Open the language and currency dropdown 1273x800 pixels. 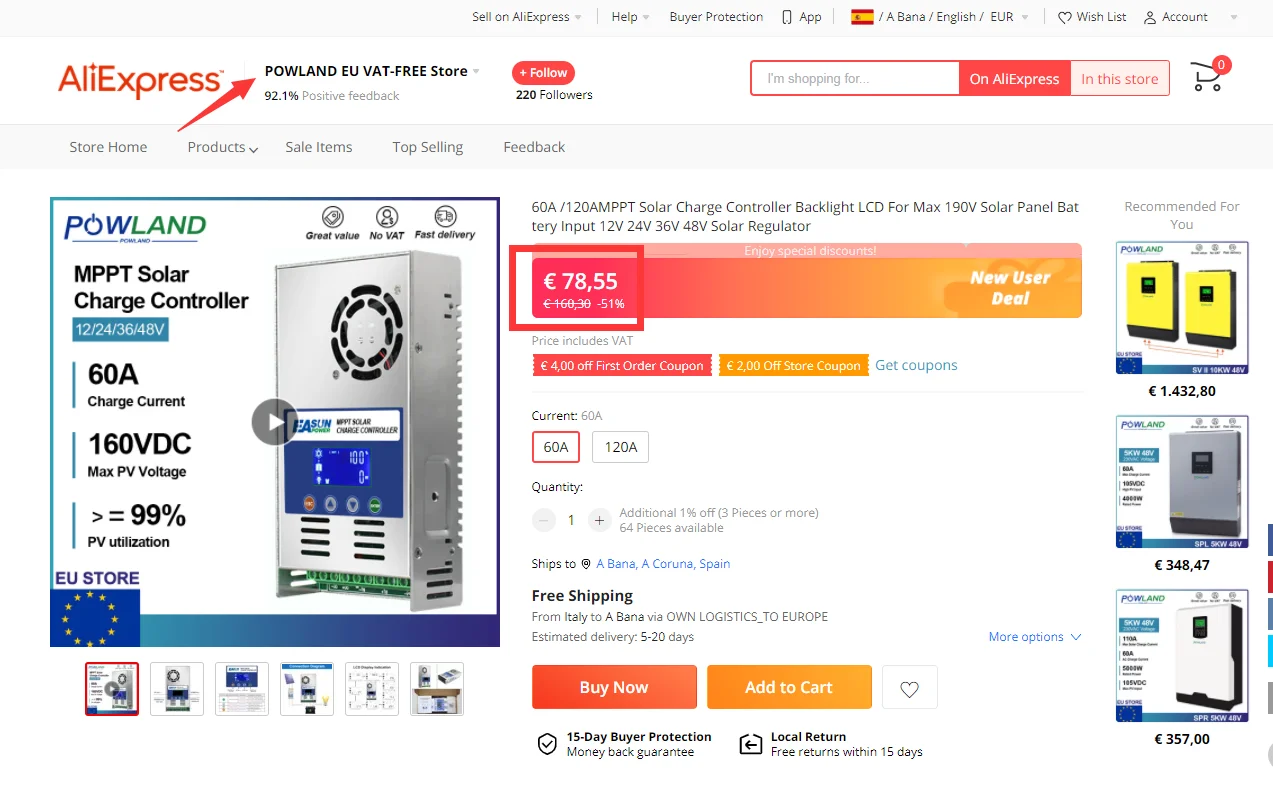coord(942,17)
